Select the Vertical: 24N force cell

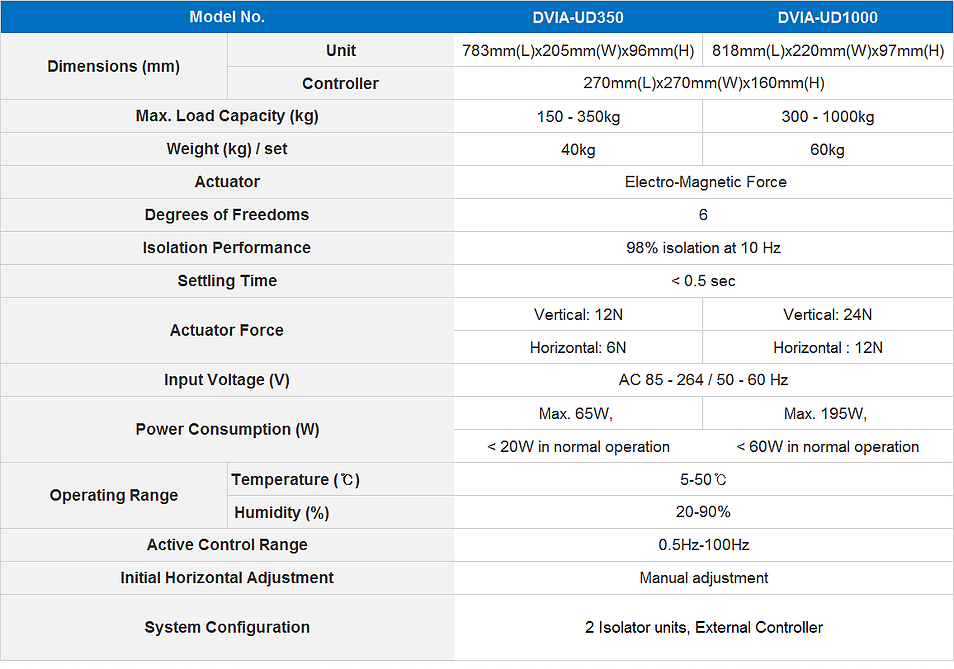827,314
